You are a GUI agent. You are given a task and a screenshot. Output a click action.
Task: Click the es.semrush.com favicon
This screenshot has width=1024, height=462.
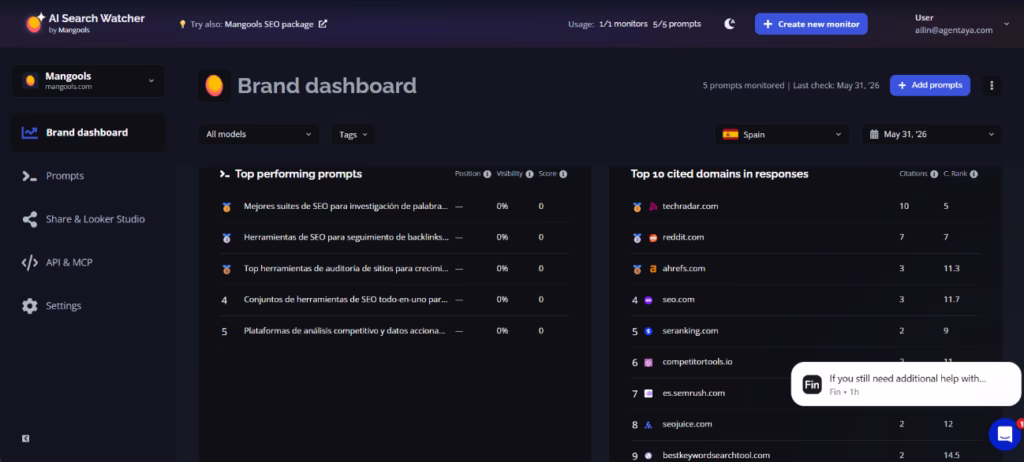click(648, 393)
